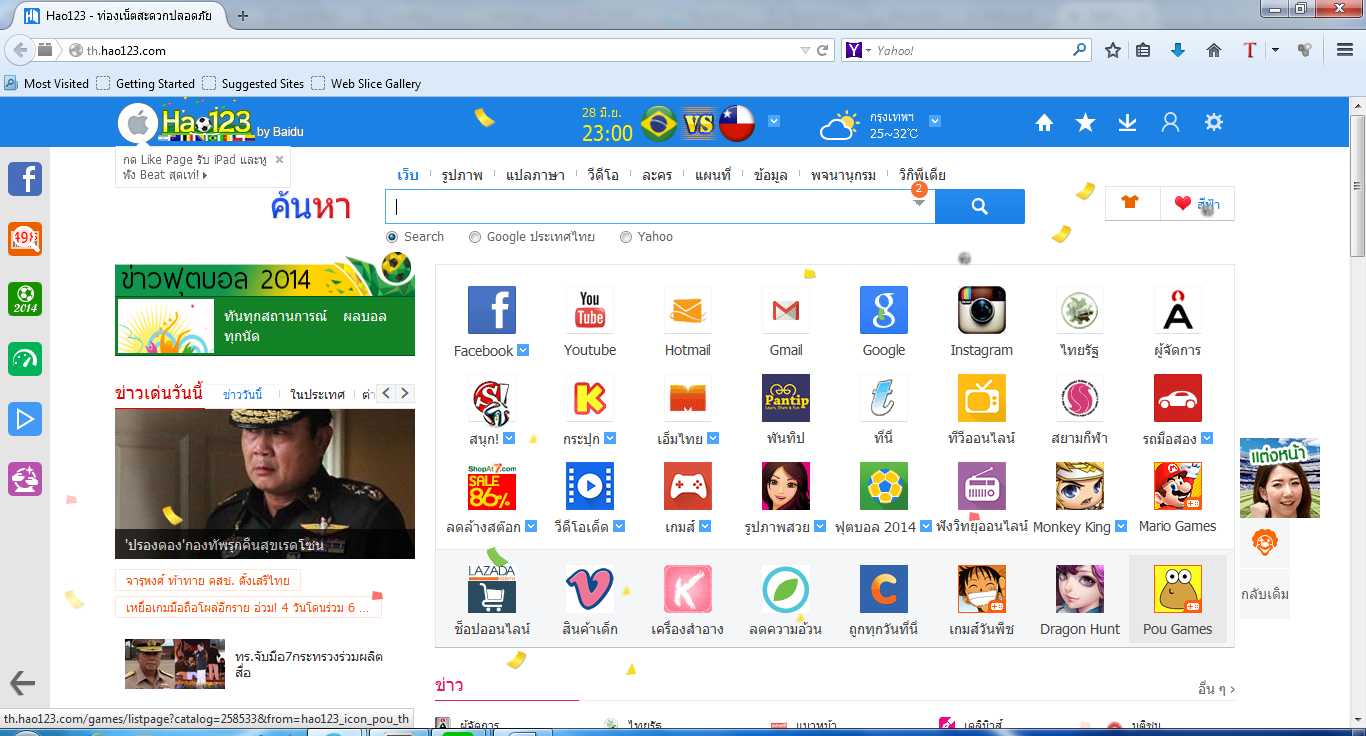Open the Hotmail shortcut icon
The height and width of the screenshot is (736, 1366).
[688, 310]
